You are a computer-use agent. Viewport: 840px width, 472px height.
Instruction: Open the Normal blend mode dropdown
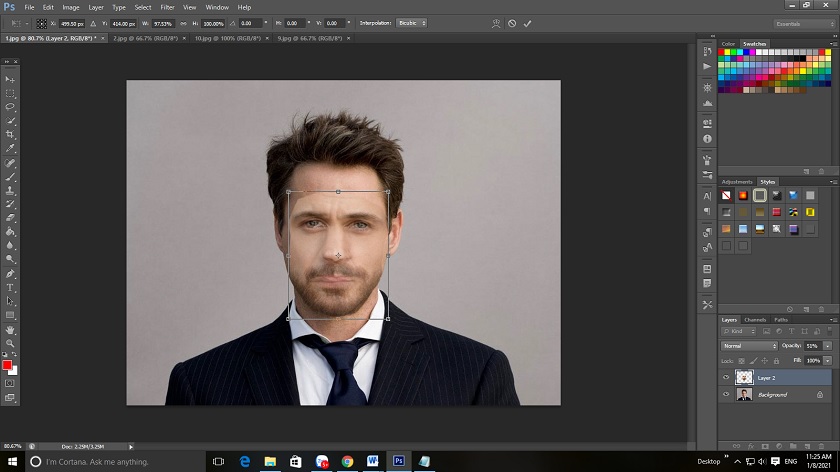pyautogui.click(x=749, y=346)
